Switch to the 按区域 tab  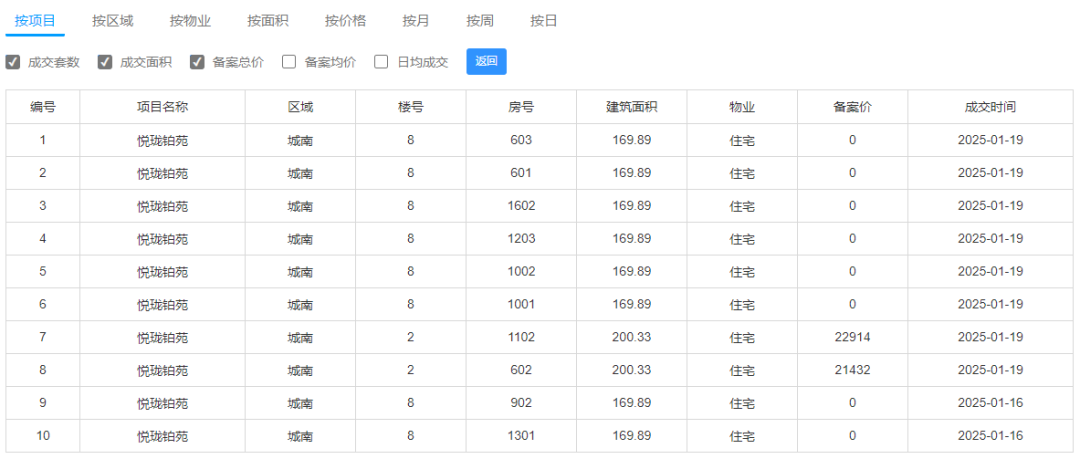click(x=113, y=21)
